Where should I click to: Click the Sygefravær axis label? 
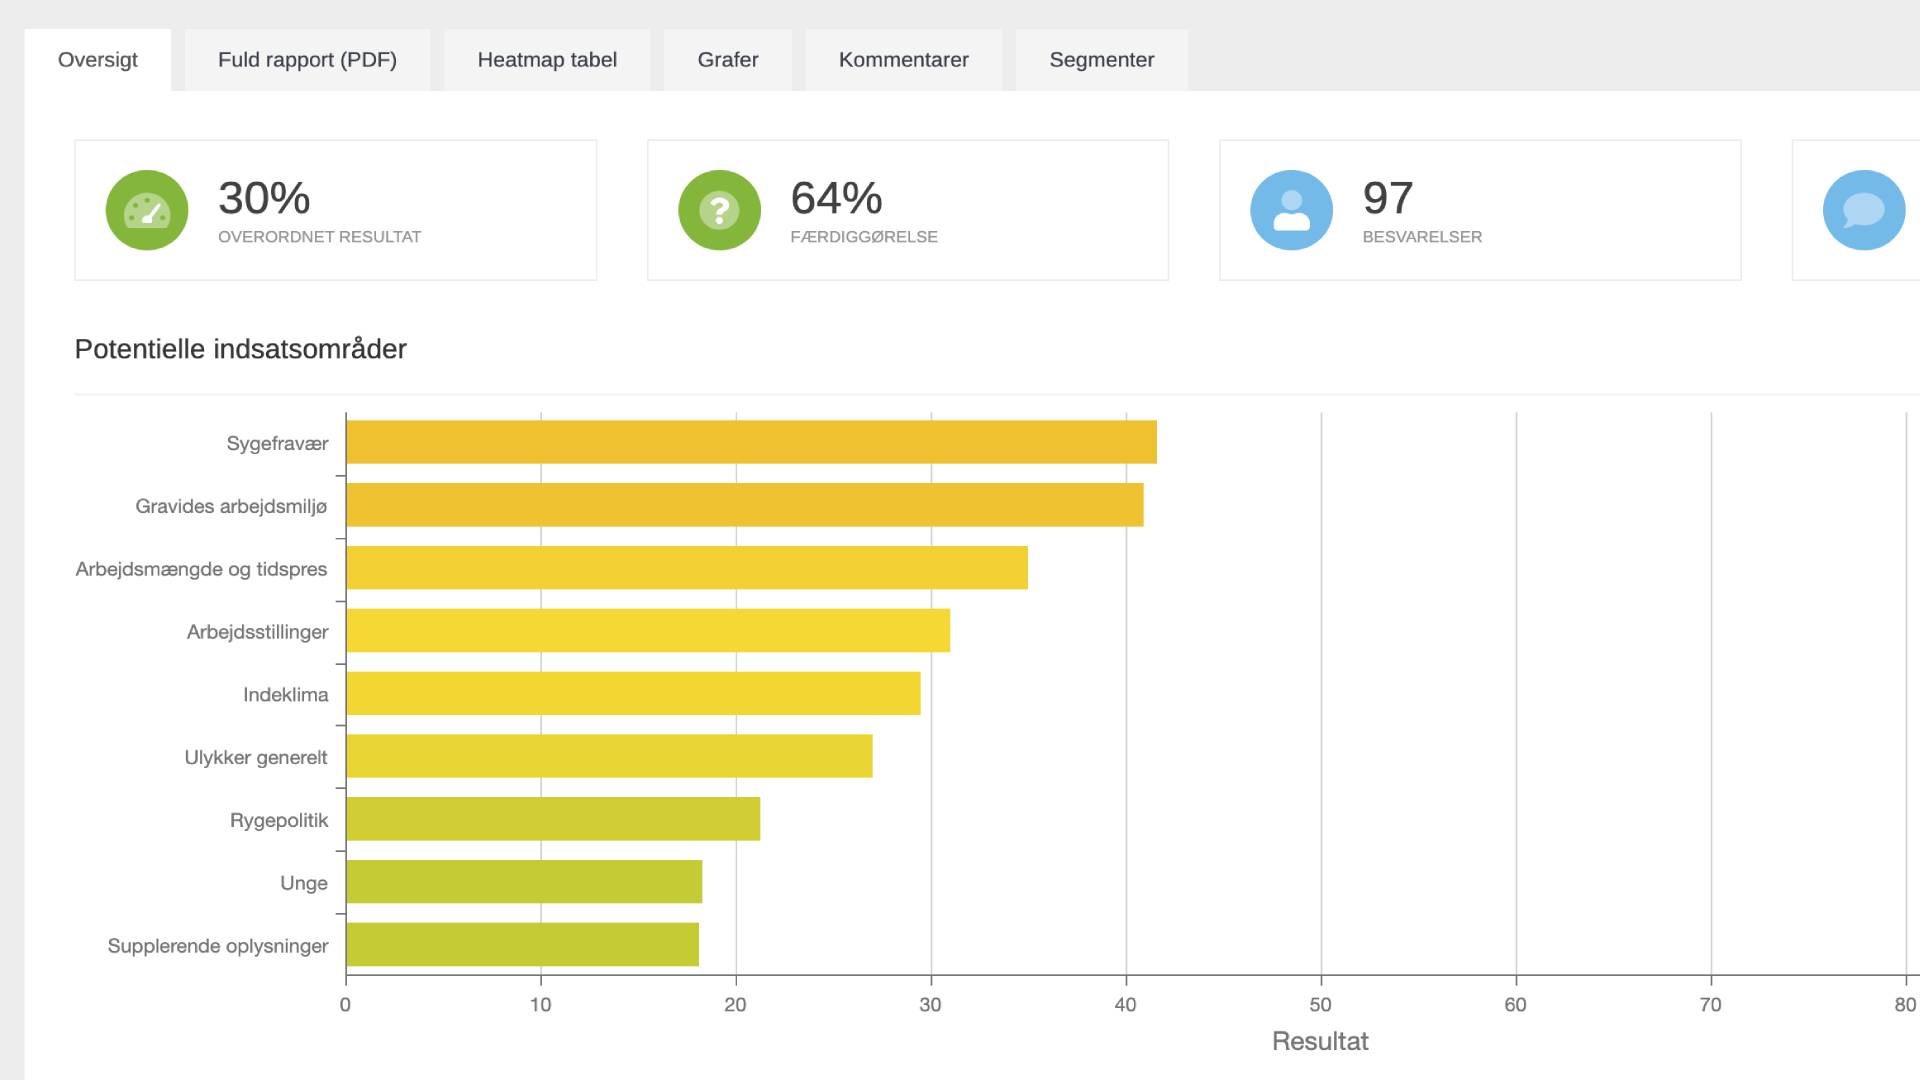(x=277, y=444)
